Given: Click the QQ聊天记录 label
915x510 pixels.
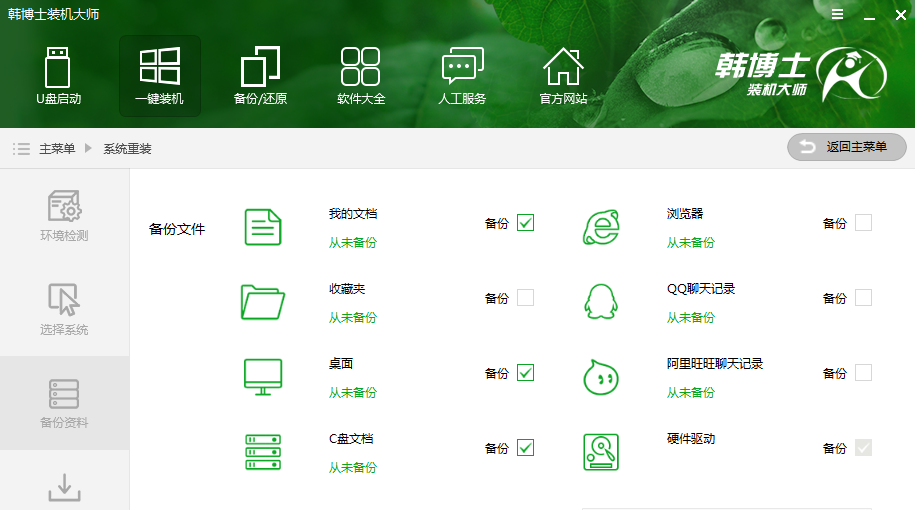Looking at the screenshot, I should click(701, 289).
